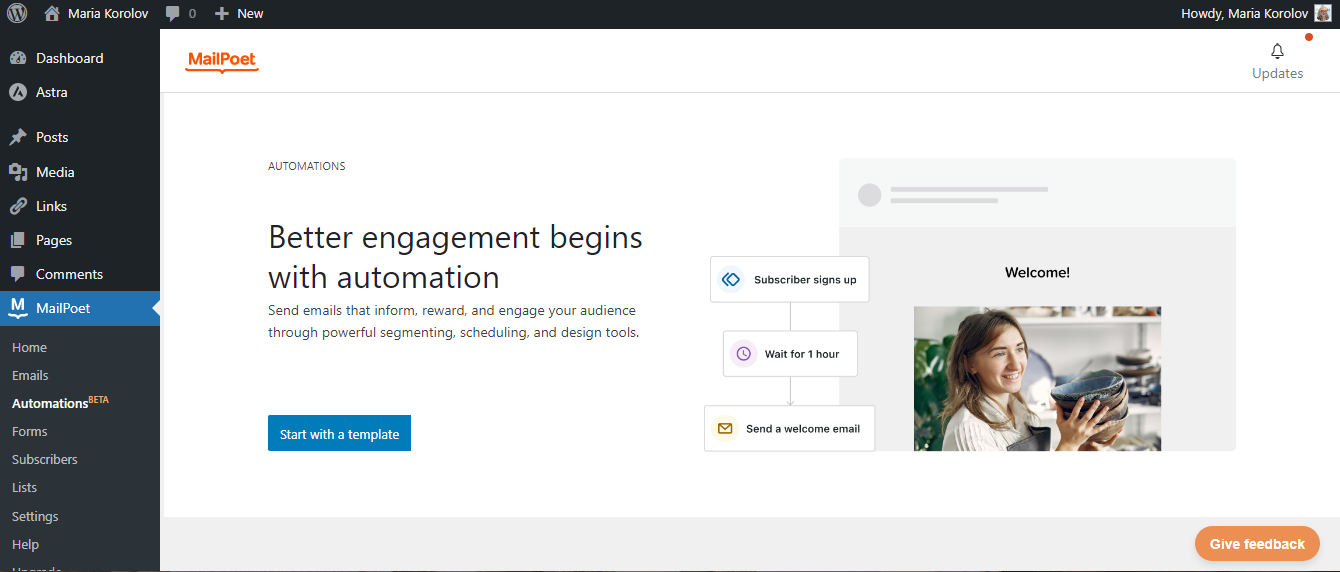
Task: Open the comments bubble icon in admin bar
Action: (x=173, y=14)
